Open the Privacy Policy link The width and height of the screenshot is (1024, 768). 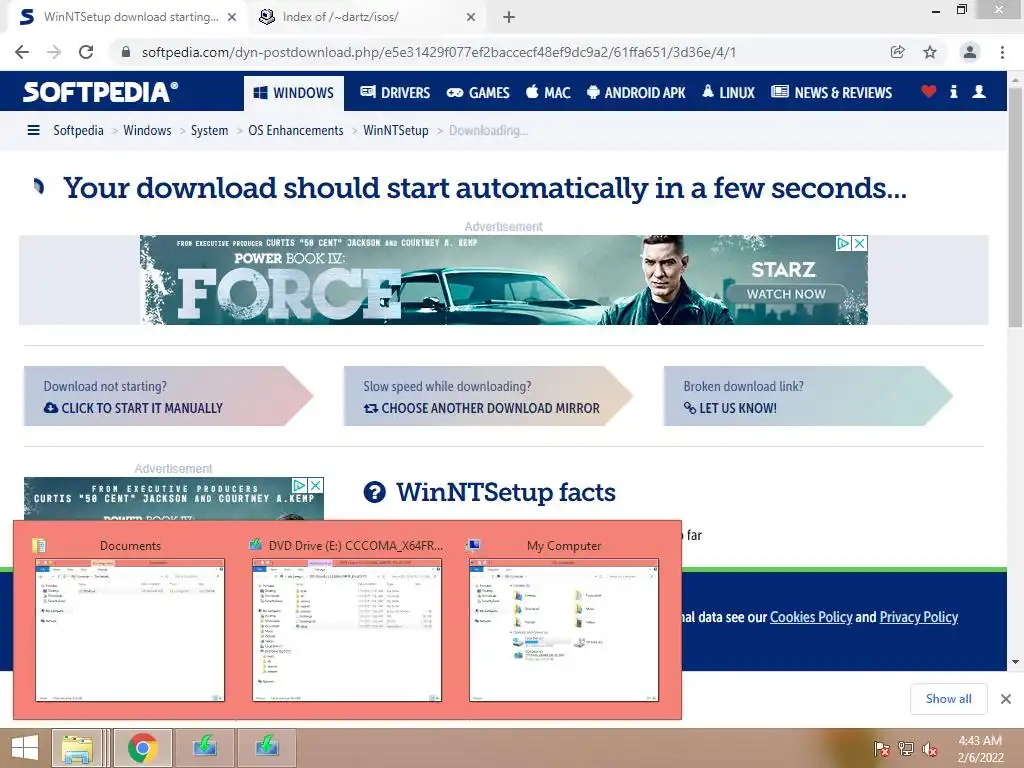pos(919,617)
